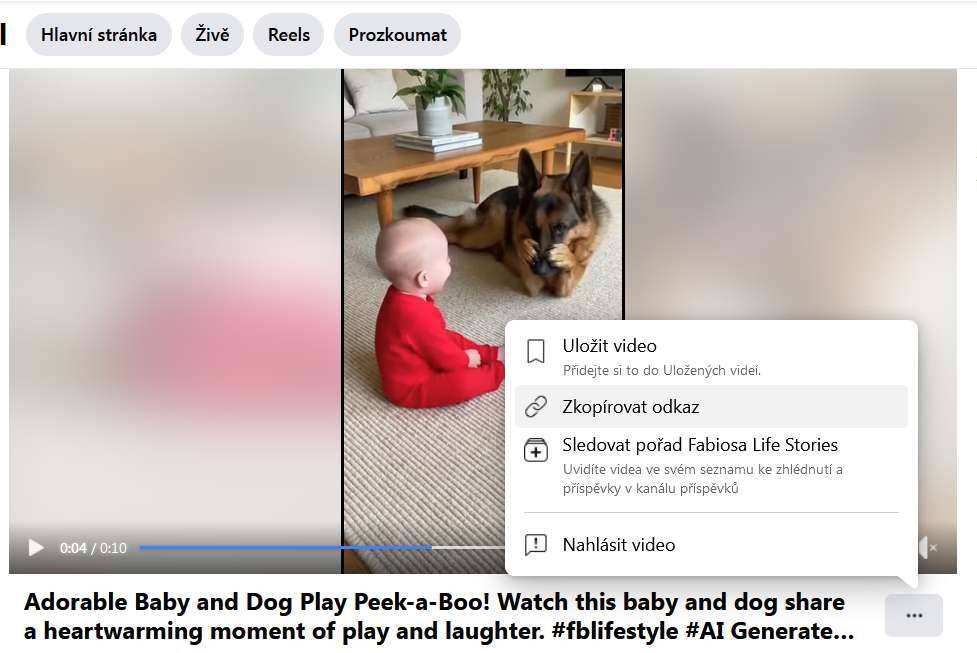Click the chain link icon next to Zkopírovat odkaz
This screenshot has height=653, width=977.
(536, 406)
